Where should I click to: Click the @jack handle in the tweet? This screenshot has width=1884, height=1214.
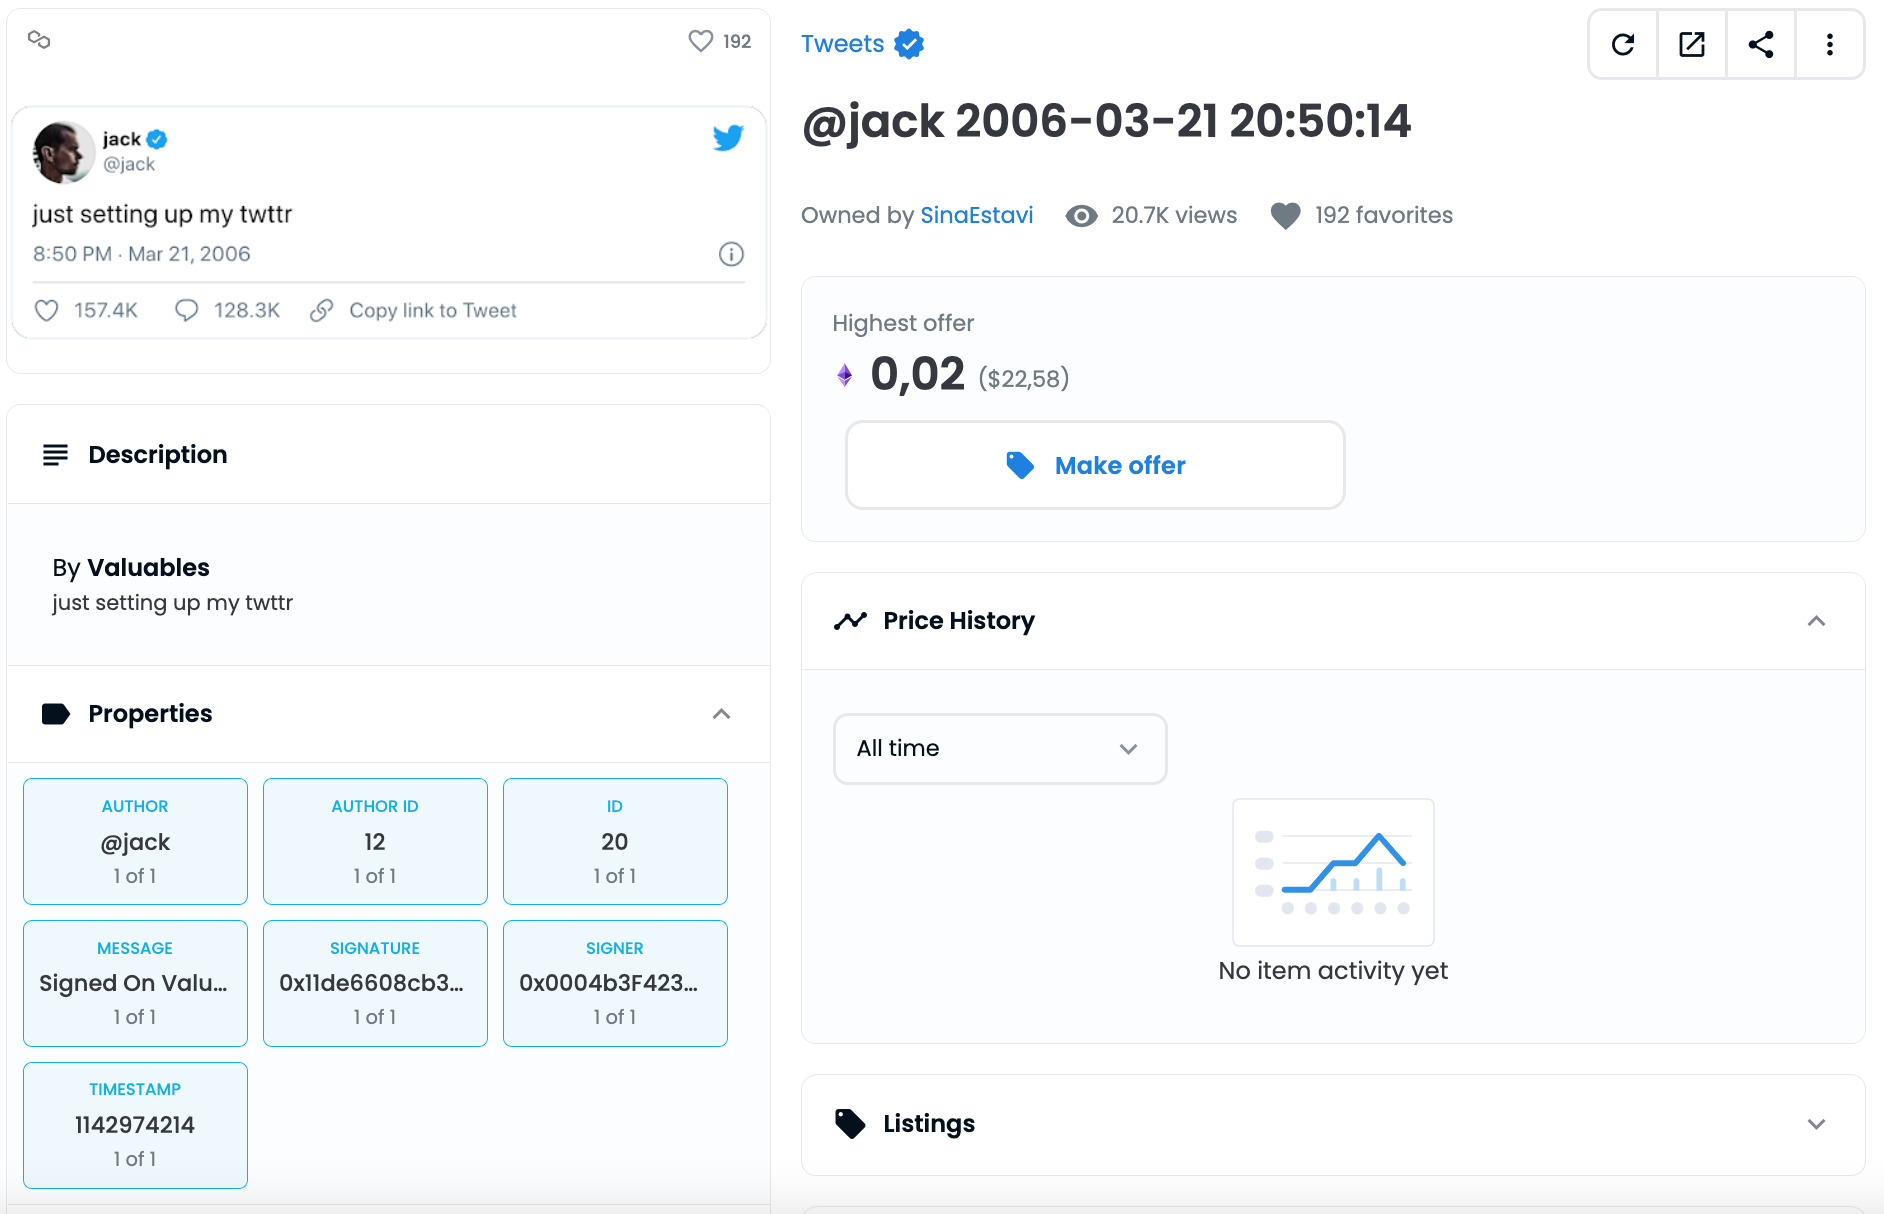(x=129, y=164)
